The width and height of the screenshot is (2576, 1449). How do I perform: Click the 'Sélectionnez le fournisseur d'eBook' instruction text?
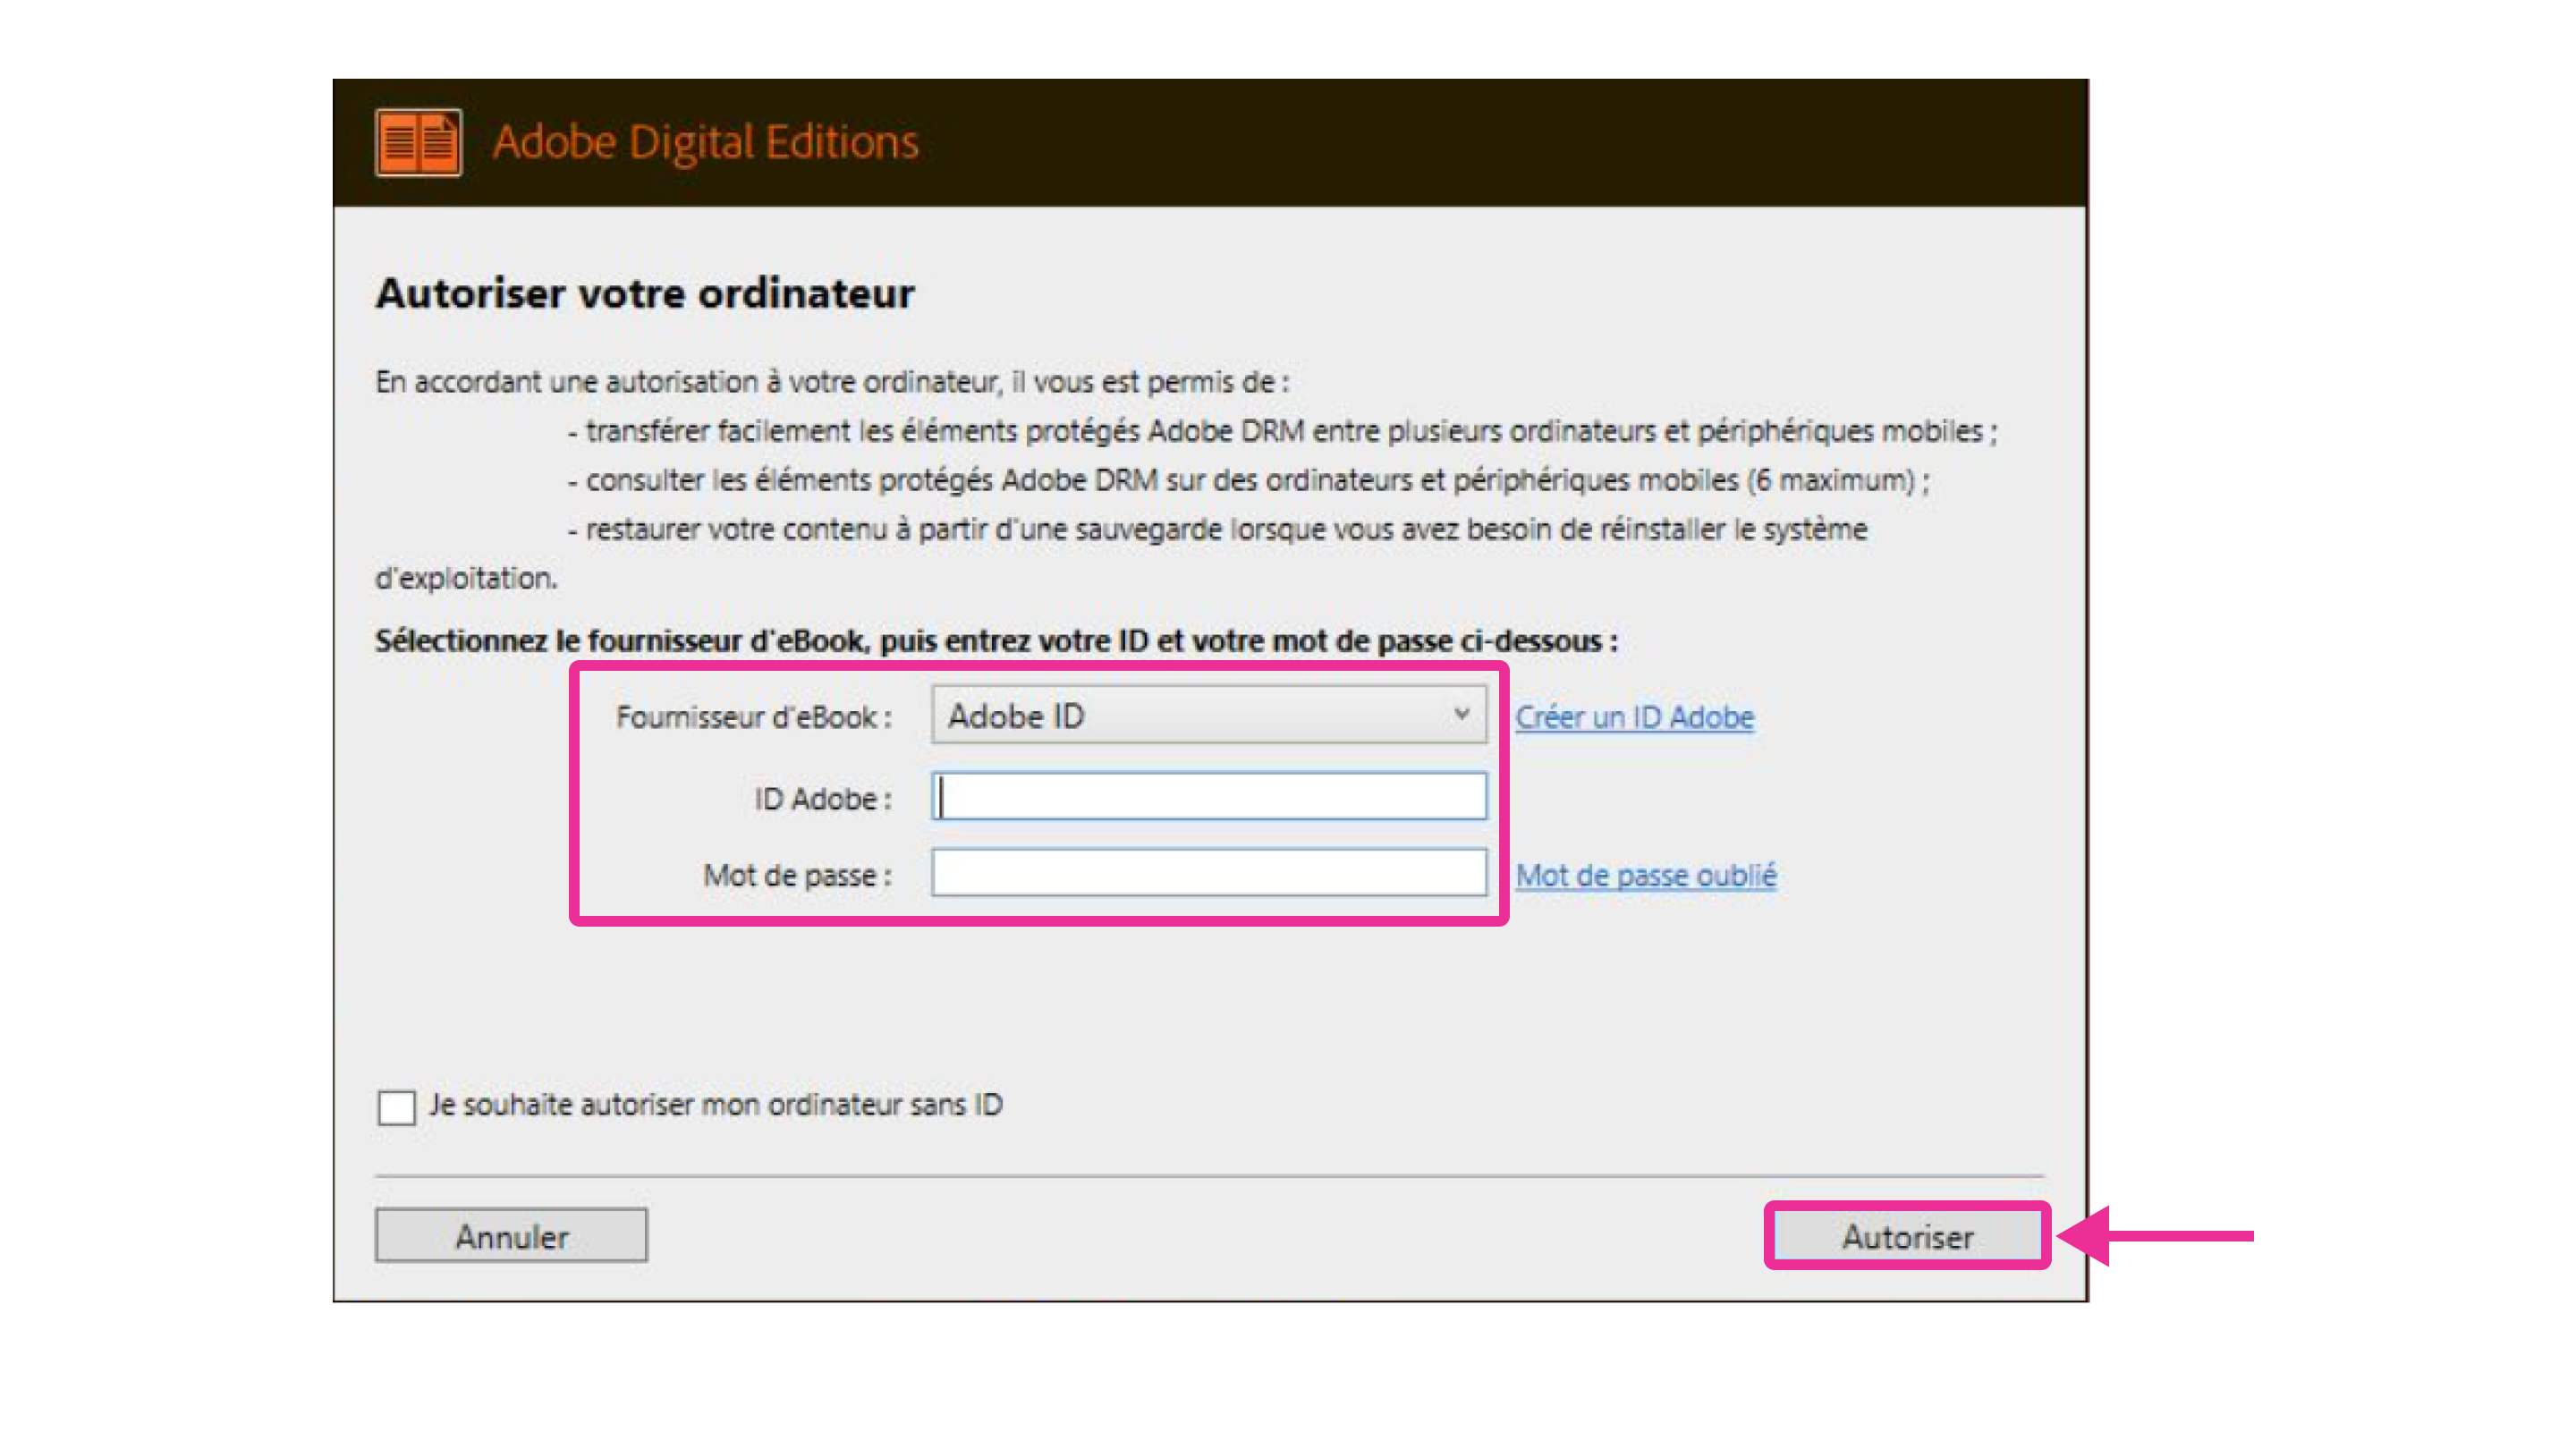[x=996, y=641]
